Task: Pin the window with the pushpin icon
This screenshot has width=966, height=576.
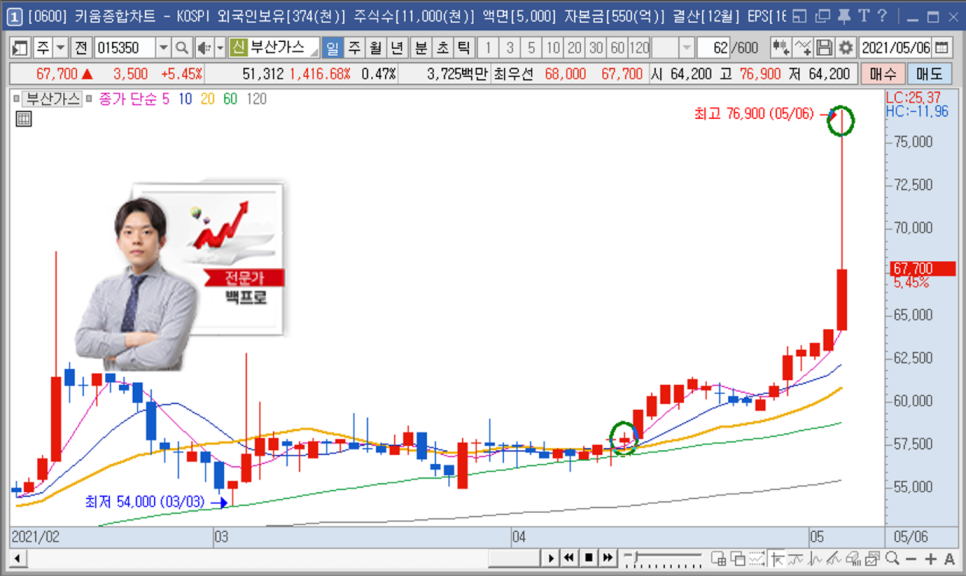Action: 844,16
